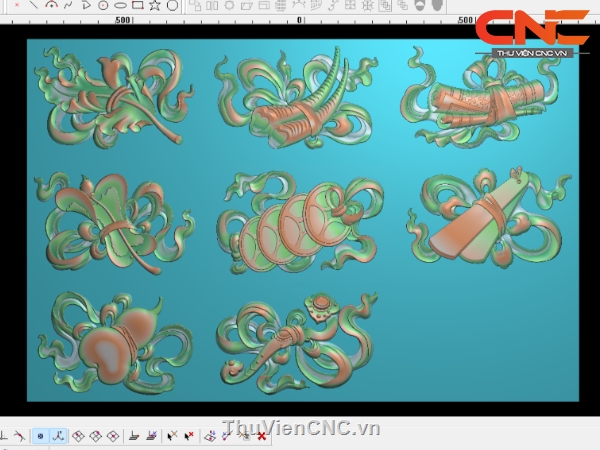Click the ThuVienCNC.vn watermark link

point(301,428)
